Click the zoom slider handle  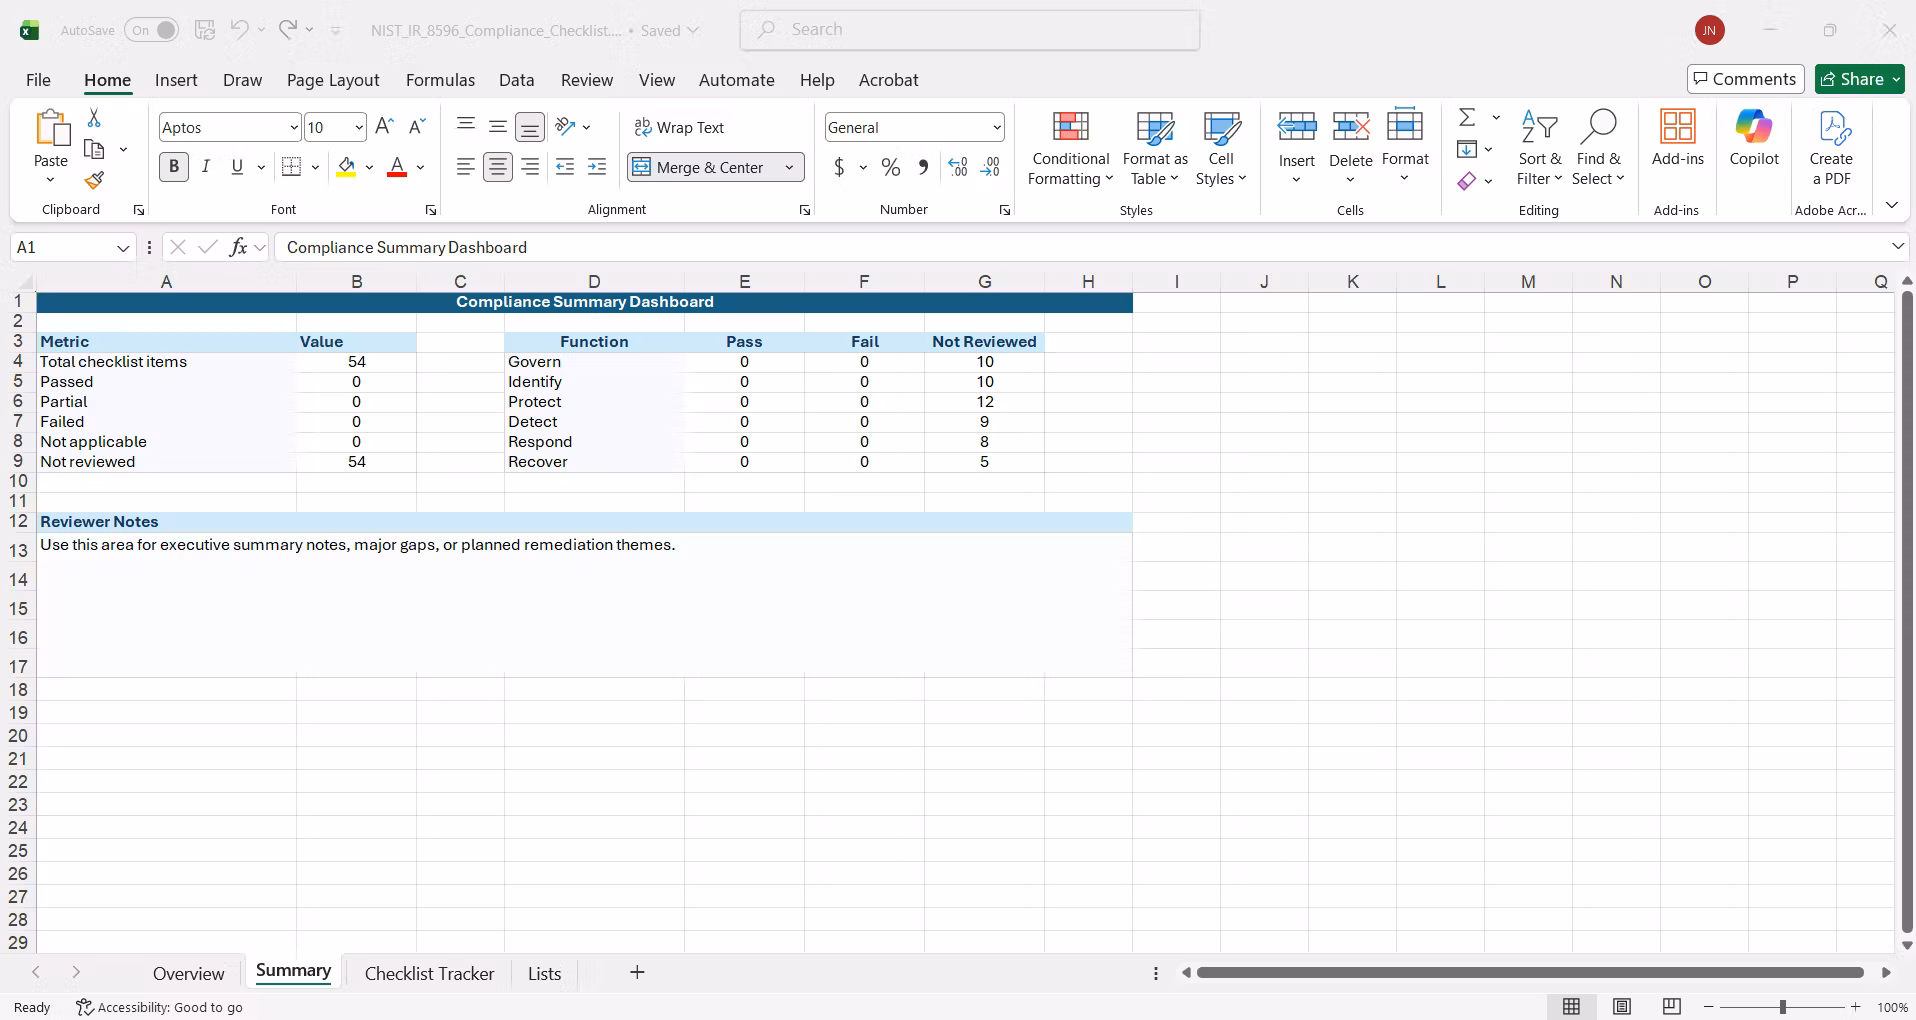[1782, 1007]
